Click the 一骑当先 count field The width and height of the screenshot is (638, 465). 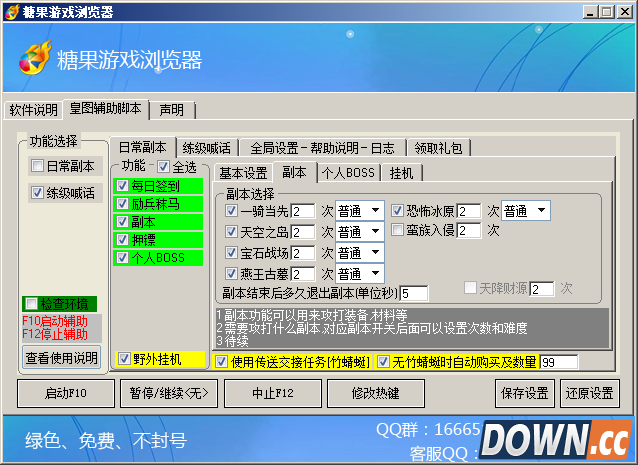coord(303,211)
